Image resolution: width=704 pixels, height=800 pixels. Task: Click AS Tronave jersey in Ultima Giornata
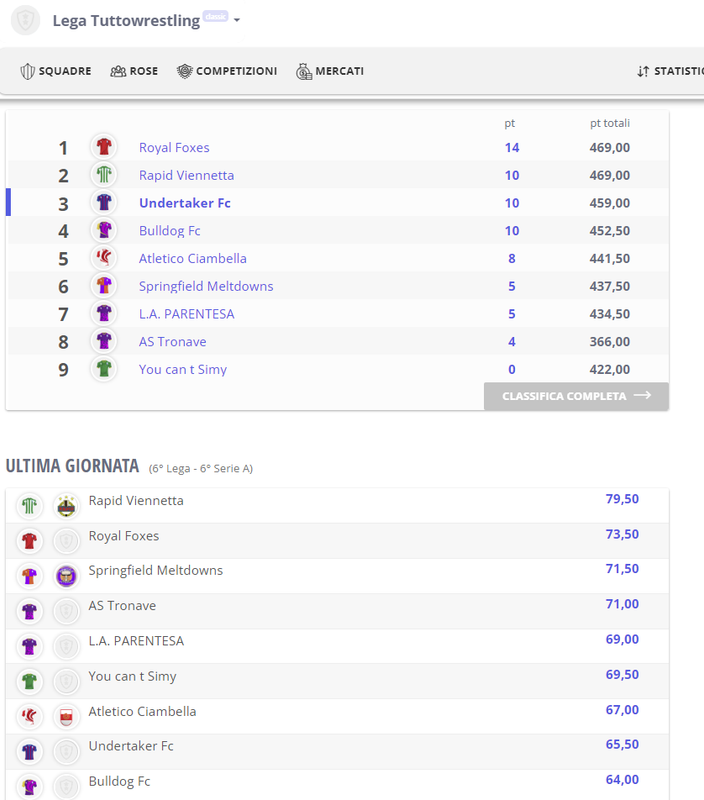pos(30,611)
